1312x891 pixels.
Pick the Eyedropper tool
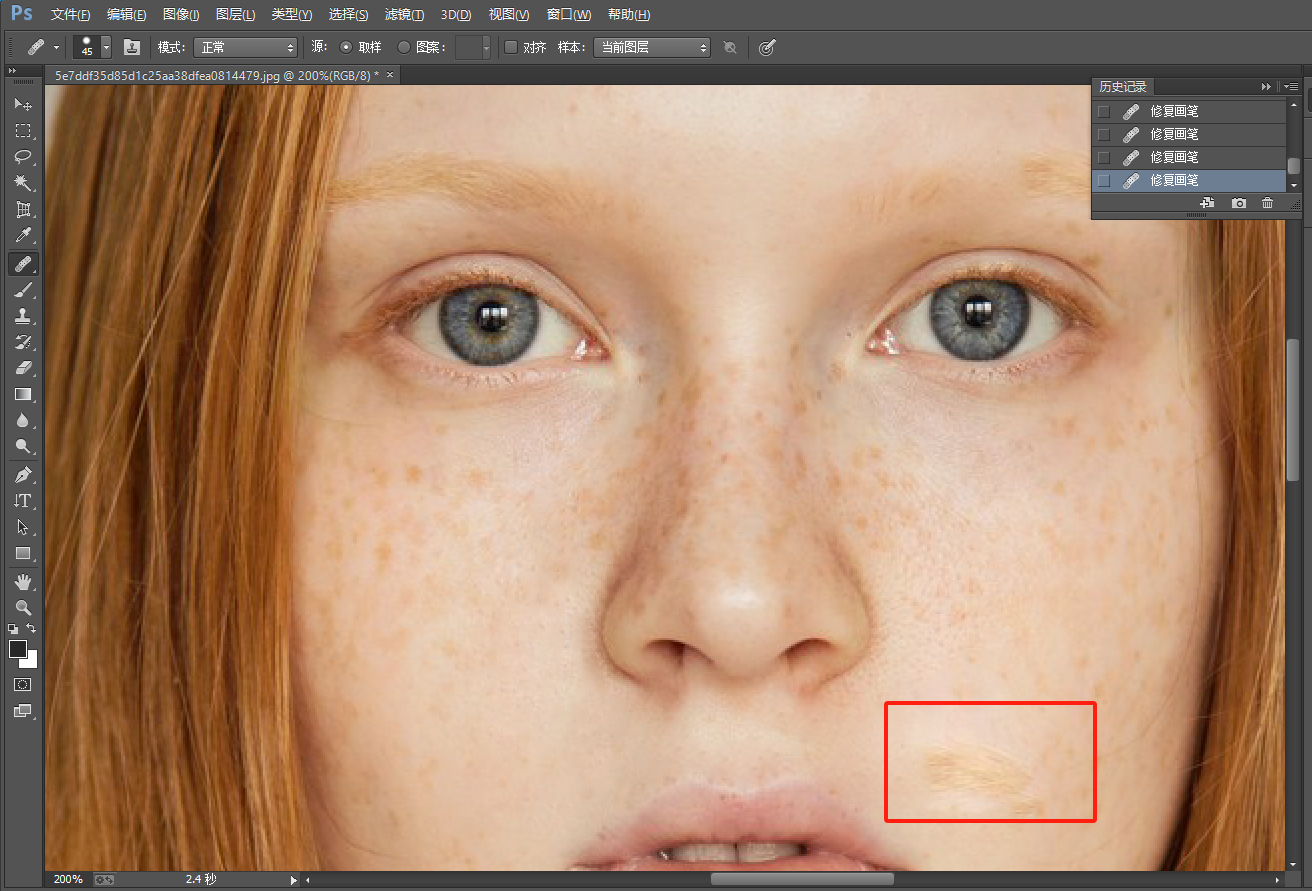[x=23, y=236]
